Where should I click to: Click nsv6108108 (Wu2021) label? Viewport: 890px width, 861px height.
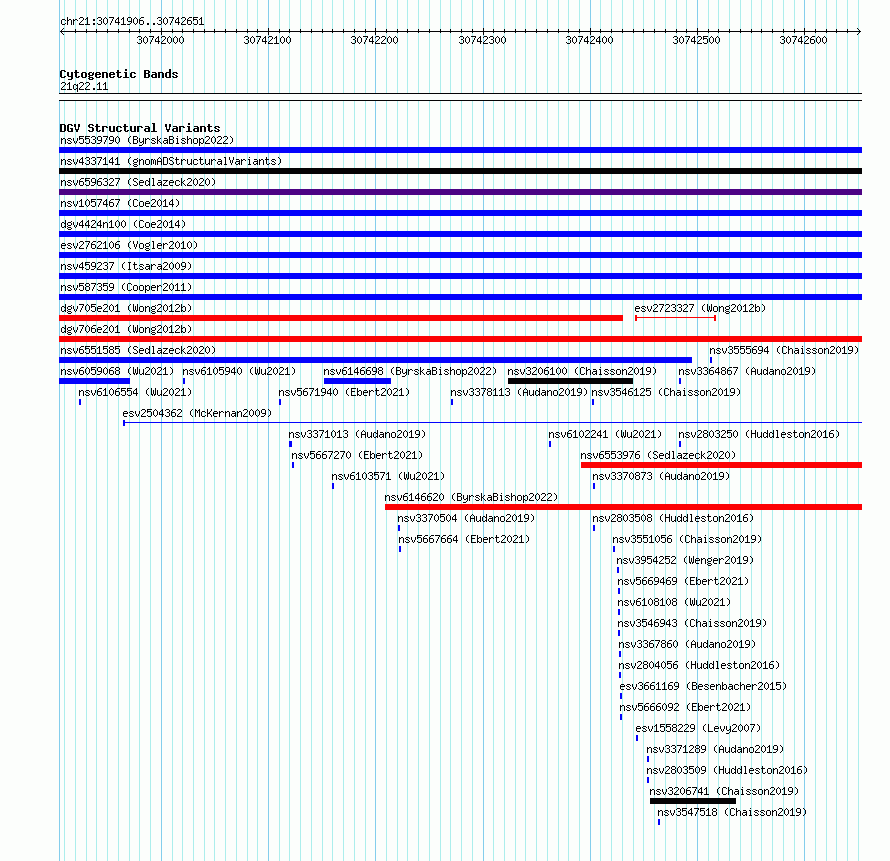click(x=674, y=602)
